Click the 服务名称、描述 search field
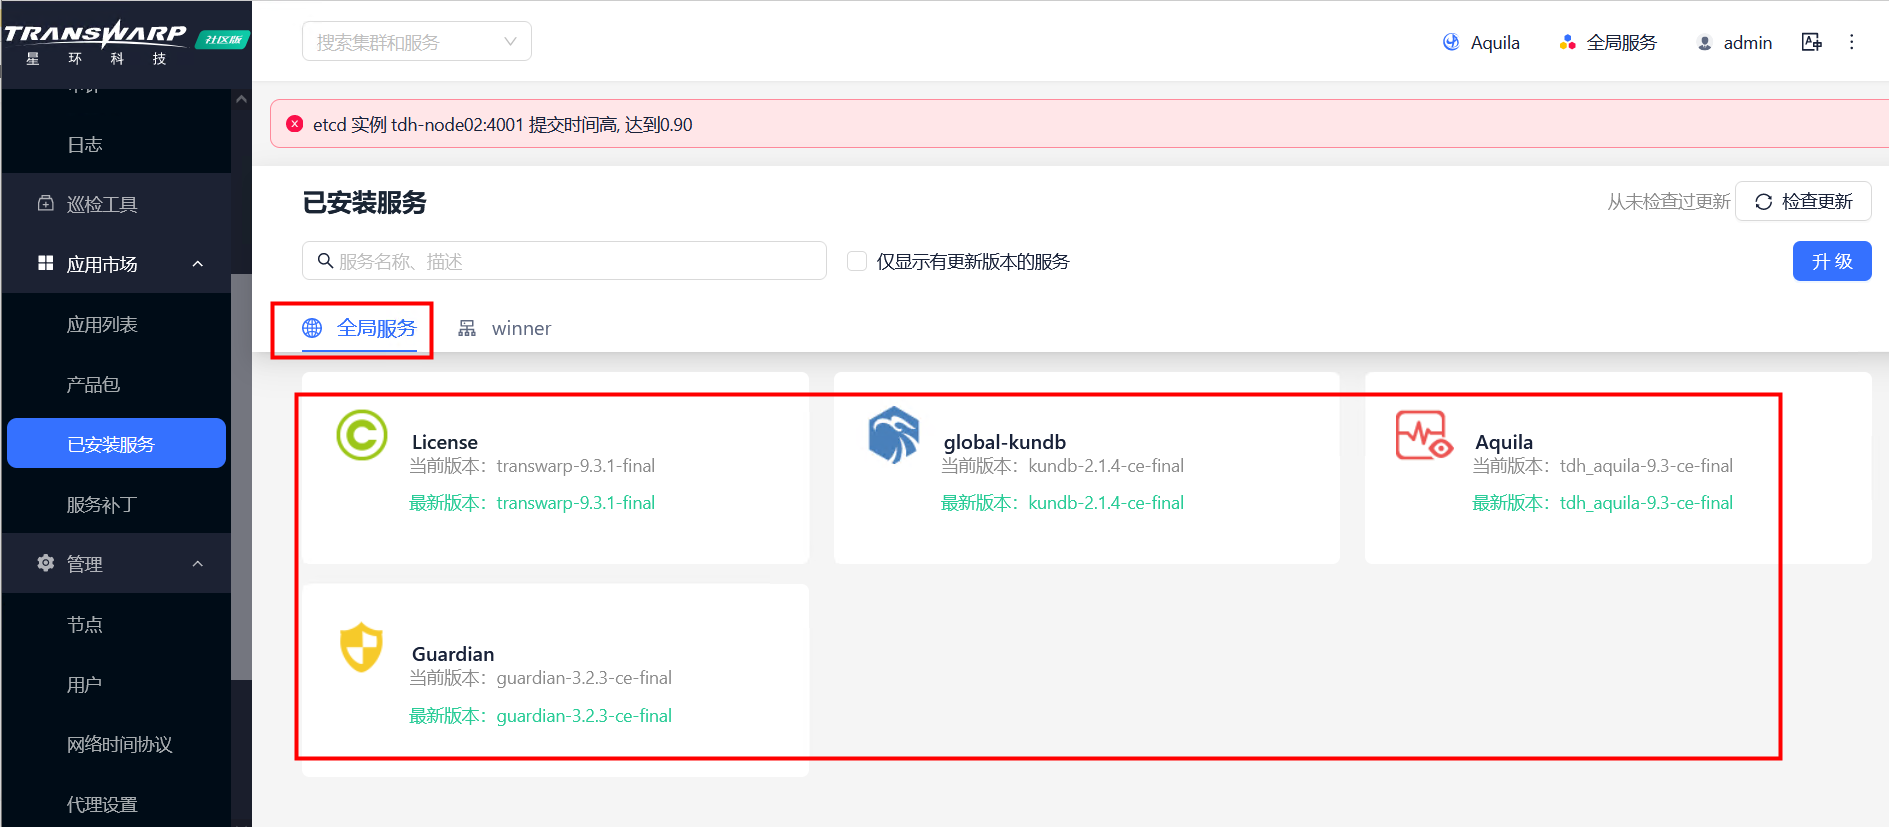Viewport: 1889px width, 827px height. (x=564, y=260)
